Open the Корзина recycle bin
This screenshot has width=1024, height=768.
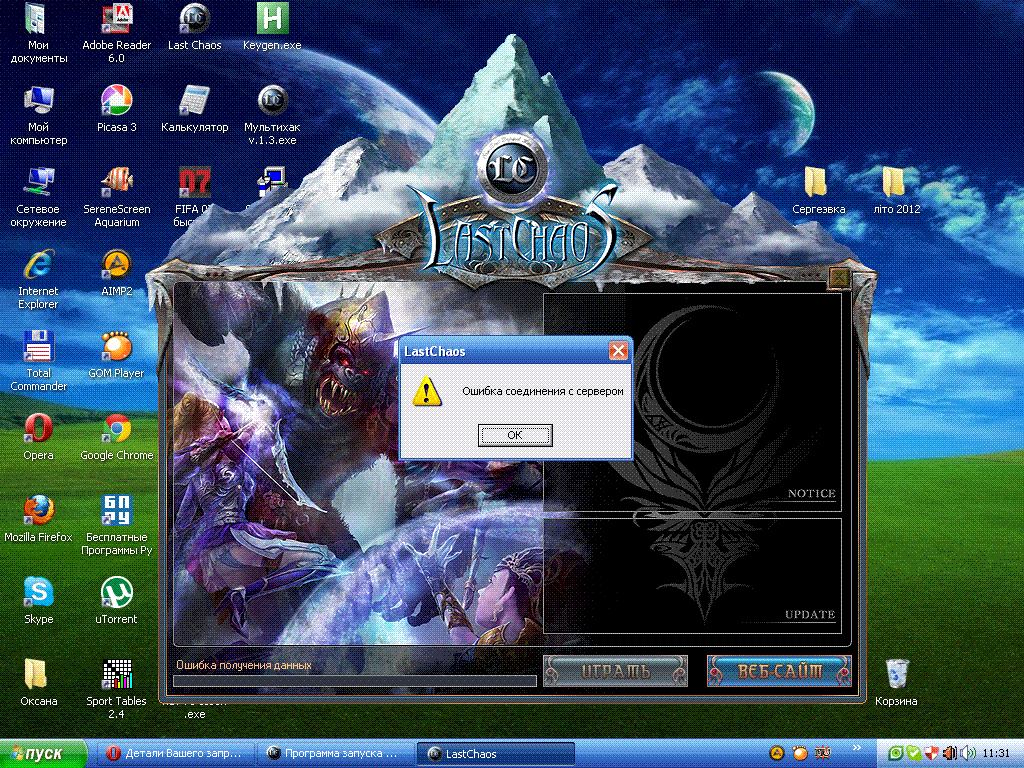tap(896, 682)
